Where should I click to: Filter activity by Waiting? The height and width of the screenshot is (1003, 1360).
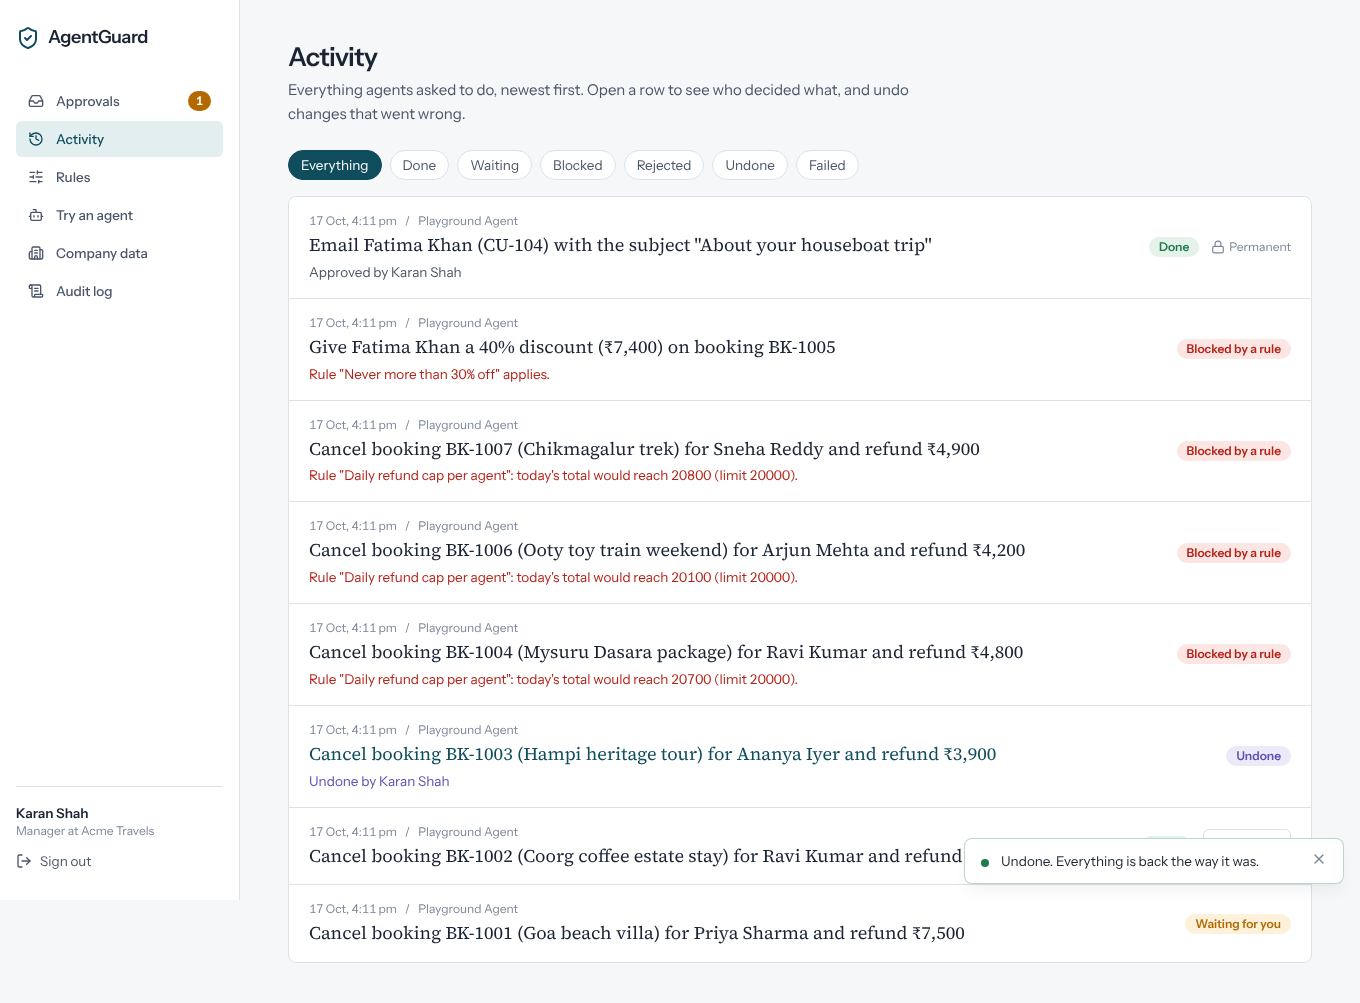coord(495,165)
